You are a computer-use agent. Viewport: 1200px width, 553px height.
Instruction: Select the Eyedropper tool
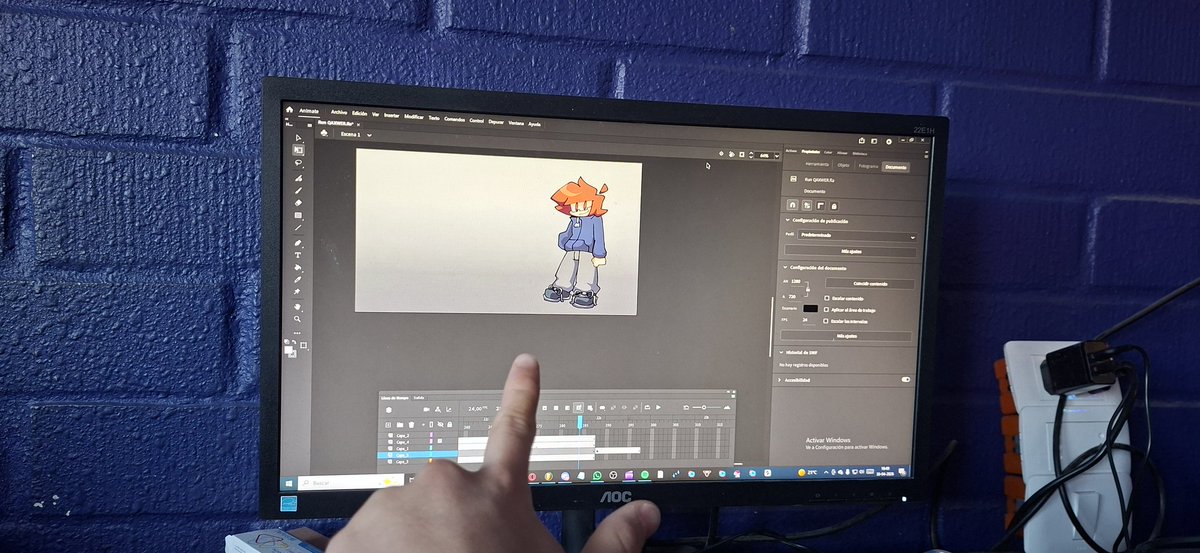coord(298,279)
